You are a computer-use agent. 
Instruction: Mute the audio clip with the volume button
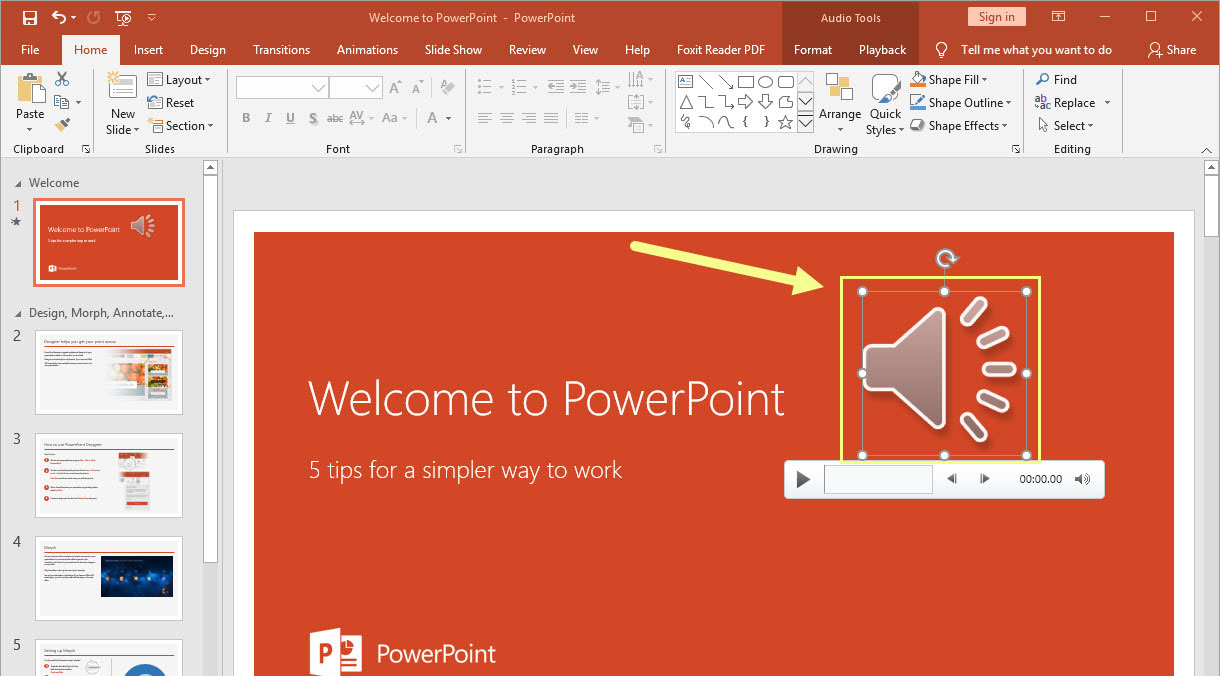click(x=1083, y=479)
